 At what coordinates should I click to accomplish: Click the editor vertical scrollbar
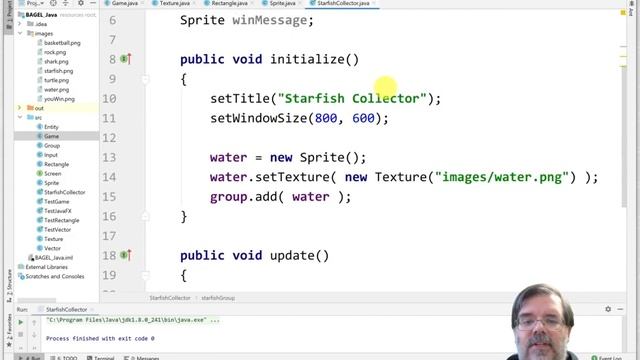click(624, 137)
